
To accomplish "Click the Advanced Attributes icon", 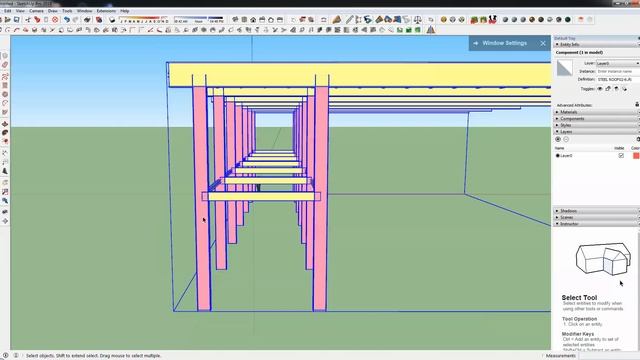I will tap(637, 105).
